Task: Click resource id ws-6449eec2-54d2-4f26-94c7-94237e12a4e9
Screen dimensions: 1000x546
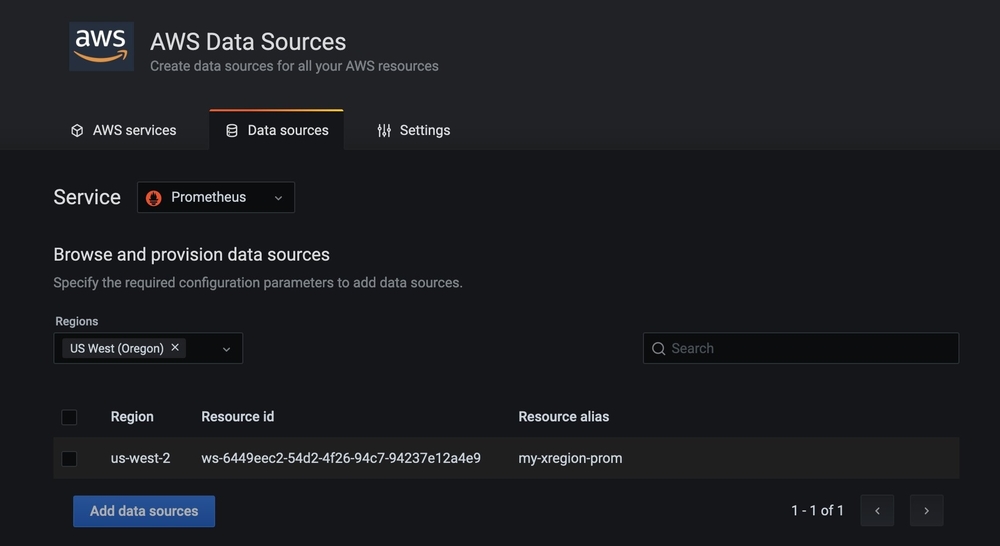Action: pyautogui.click(x=341, y=458)
